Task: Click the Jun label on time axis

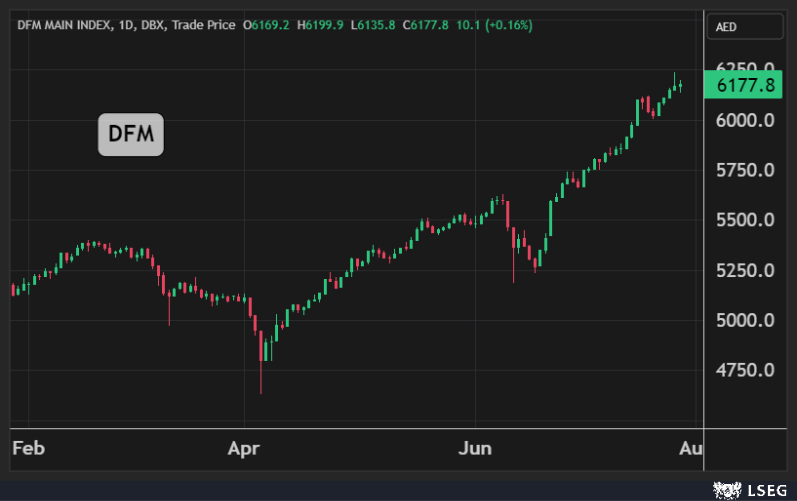Action: tap(475, 448)
